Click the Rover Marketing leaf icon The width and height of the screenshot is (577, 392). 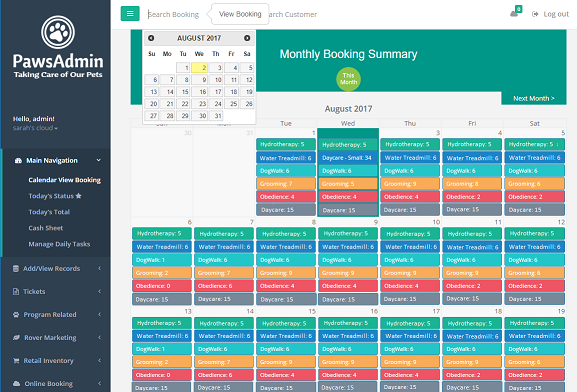point(16,338)
